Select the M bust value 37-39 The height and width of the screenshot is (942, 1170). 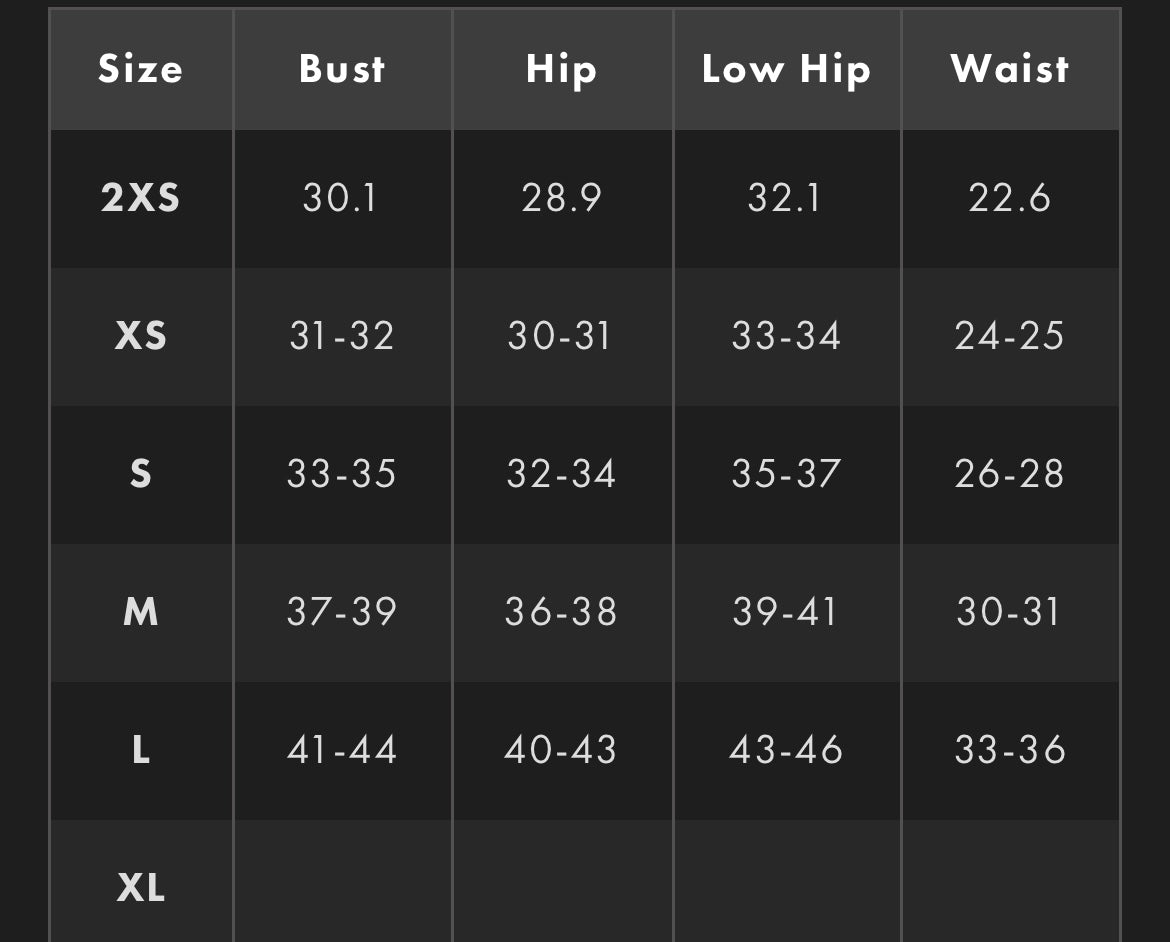(x=342, y=611)
